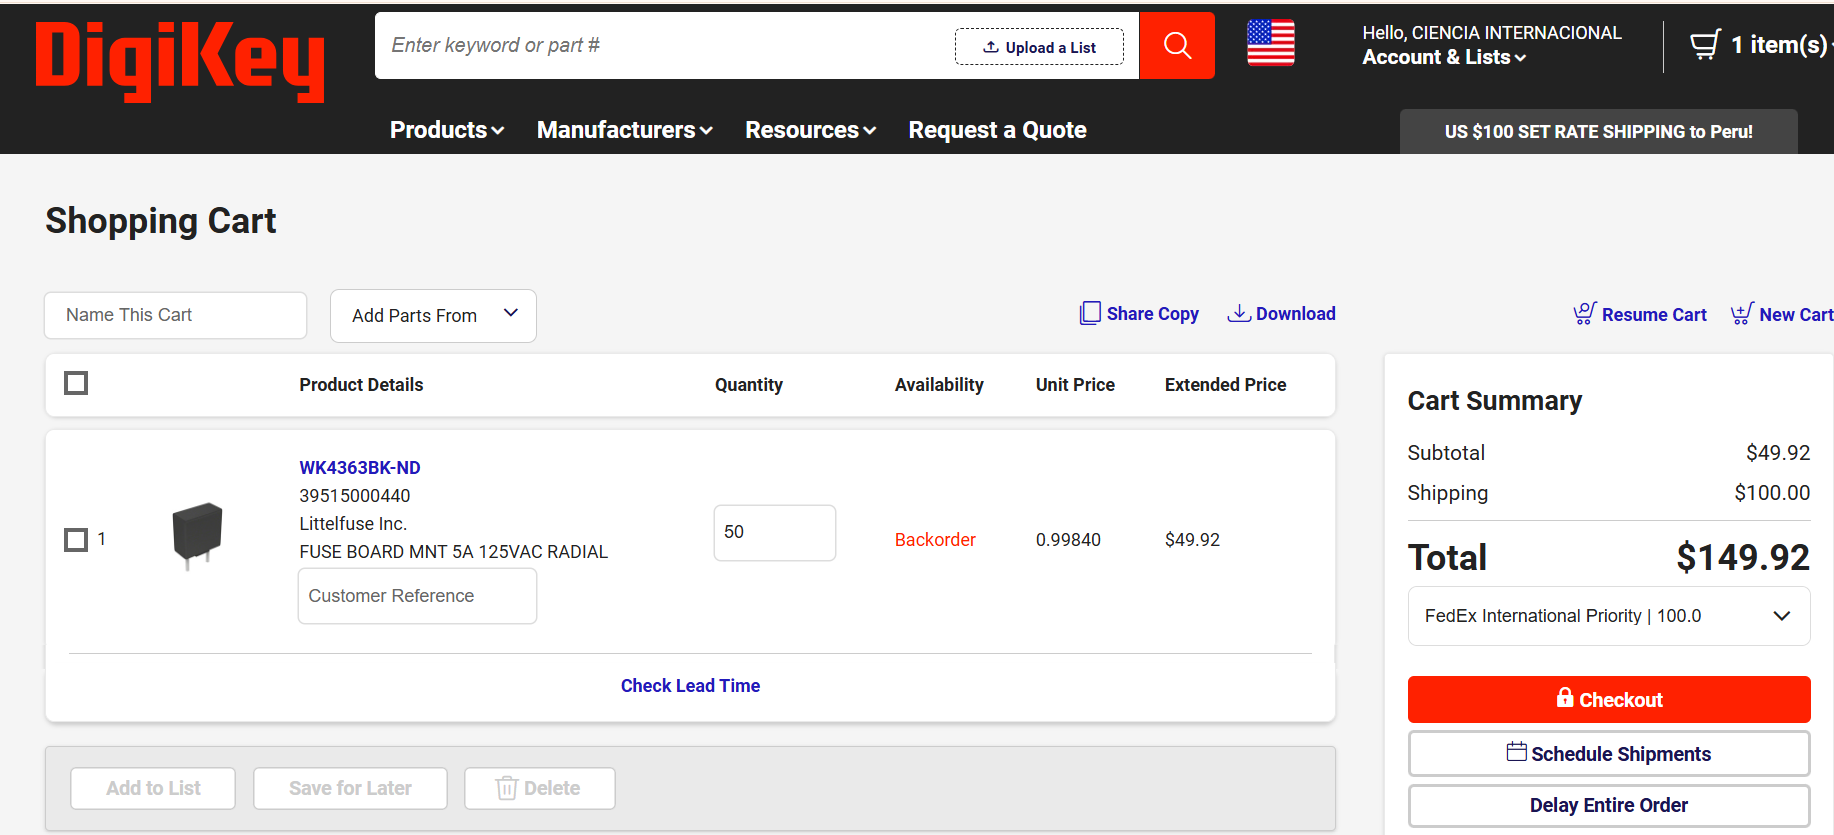
Task: Click Schedule Shipments button
Action: click(1609, 753)
